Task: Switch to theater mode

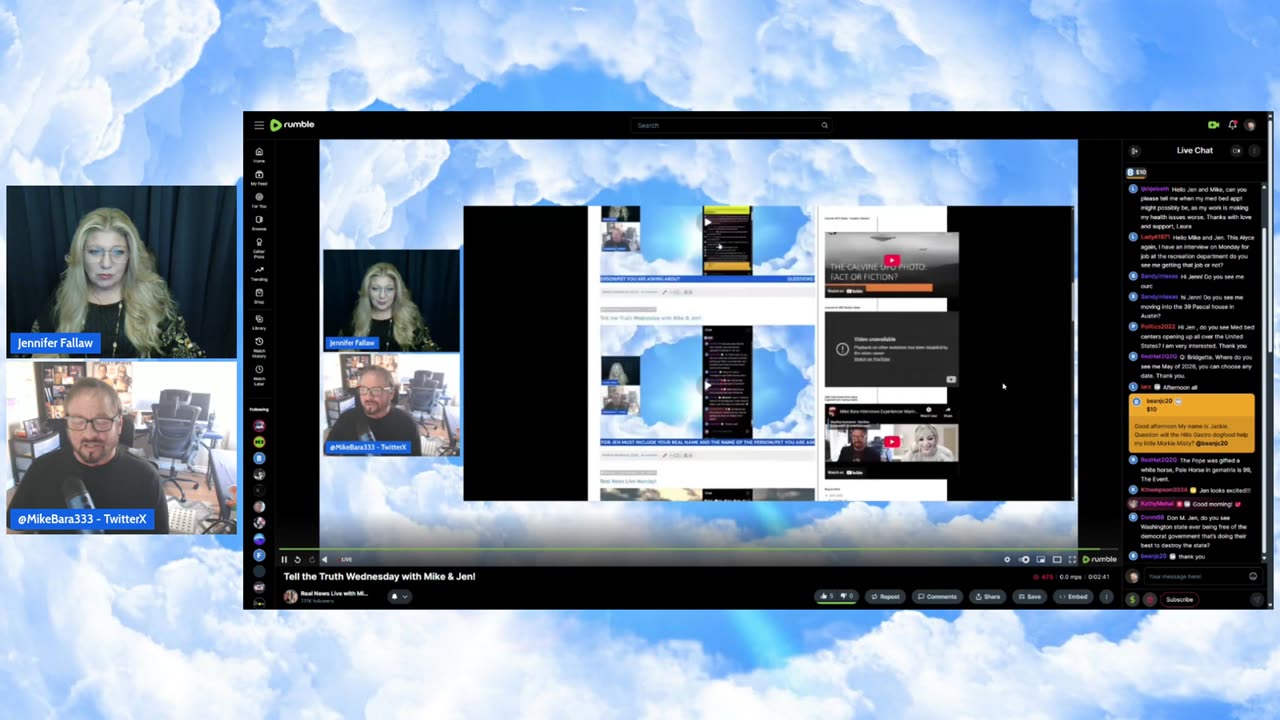Action: coord(1057,560)
